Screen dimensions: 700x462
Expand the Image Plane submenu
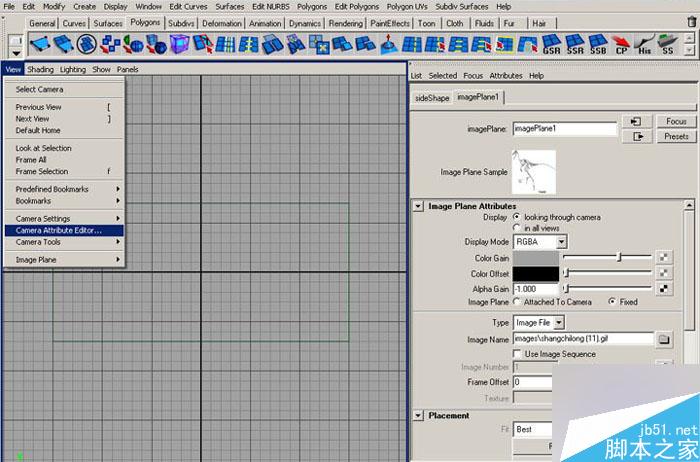click(65, 259)
